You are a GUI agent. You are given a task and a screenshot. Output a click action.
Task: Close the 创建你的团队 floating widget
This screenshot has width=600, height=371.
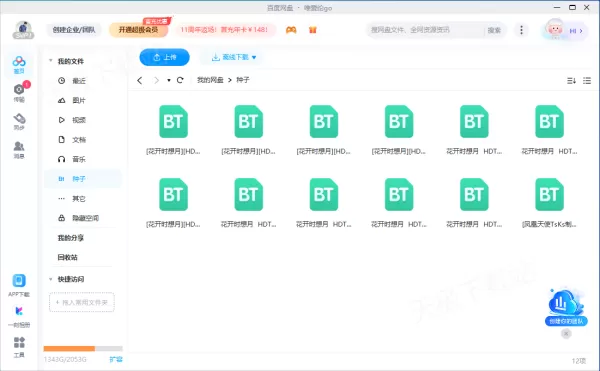click(x=566, y=334)
